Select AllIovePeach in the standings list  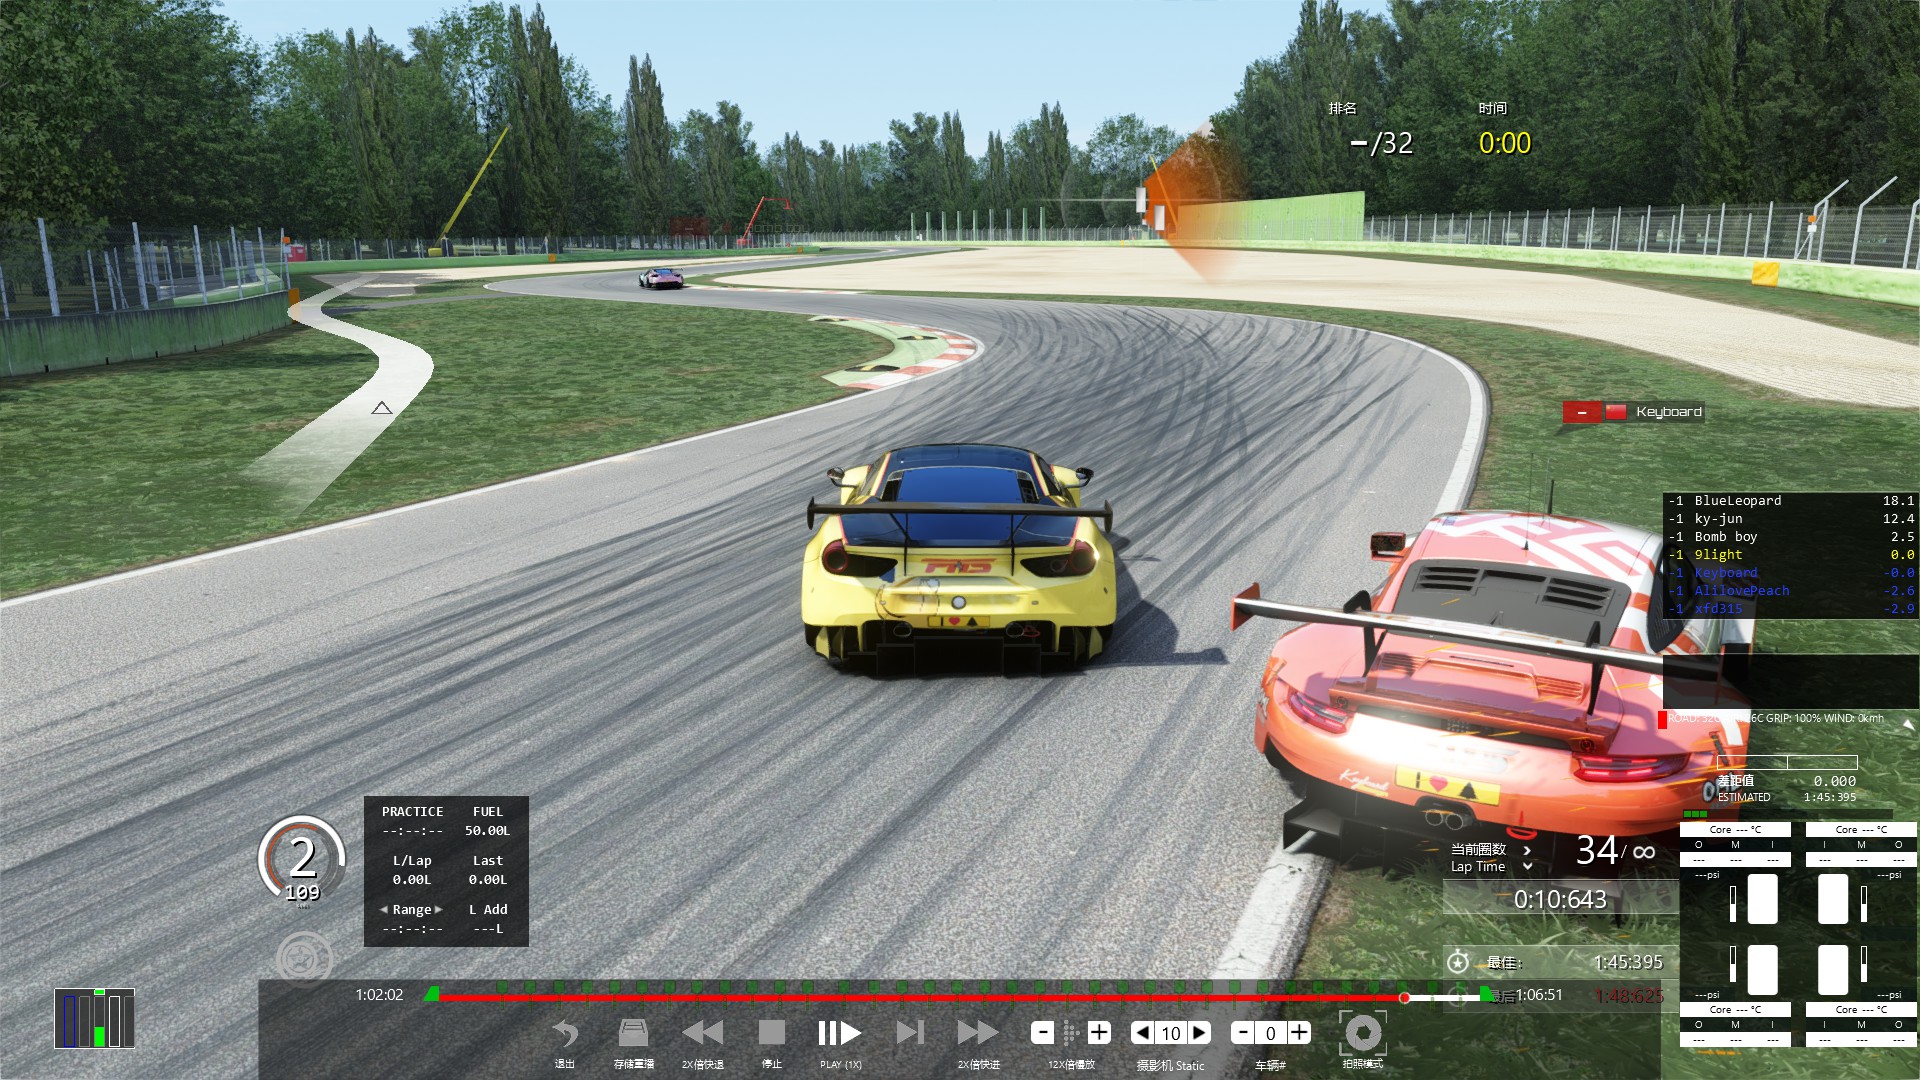[x=1790, y=591]
